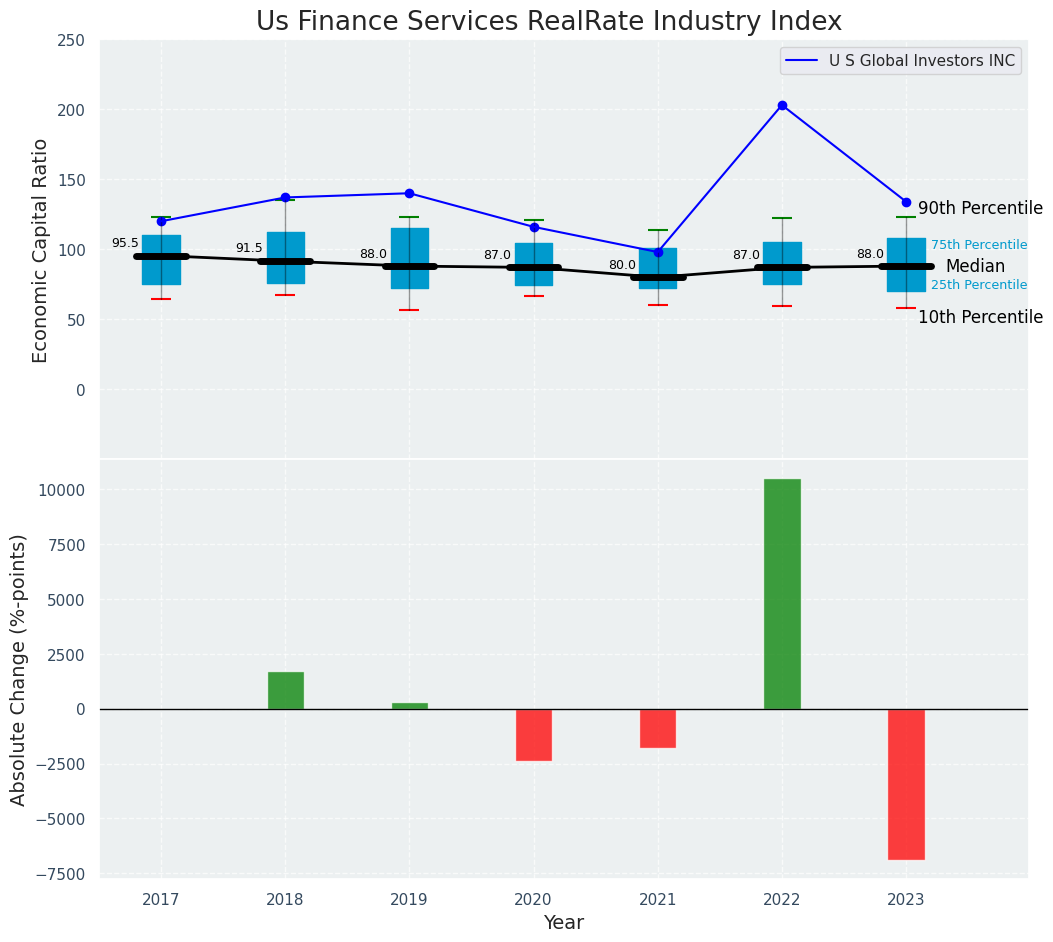The height and width of the screenshot is (942, 1053).
Task: Click the 75th Percentile label
Action: pyautogui.click(x=978, y=245)
